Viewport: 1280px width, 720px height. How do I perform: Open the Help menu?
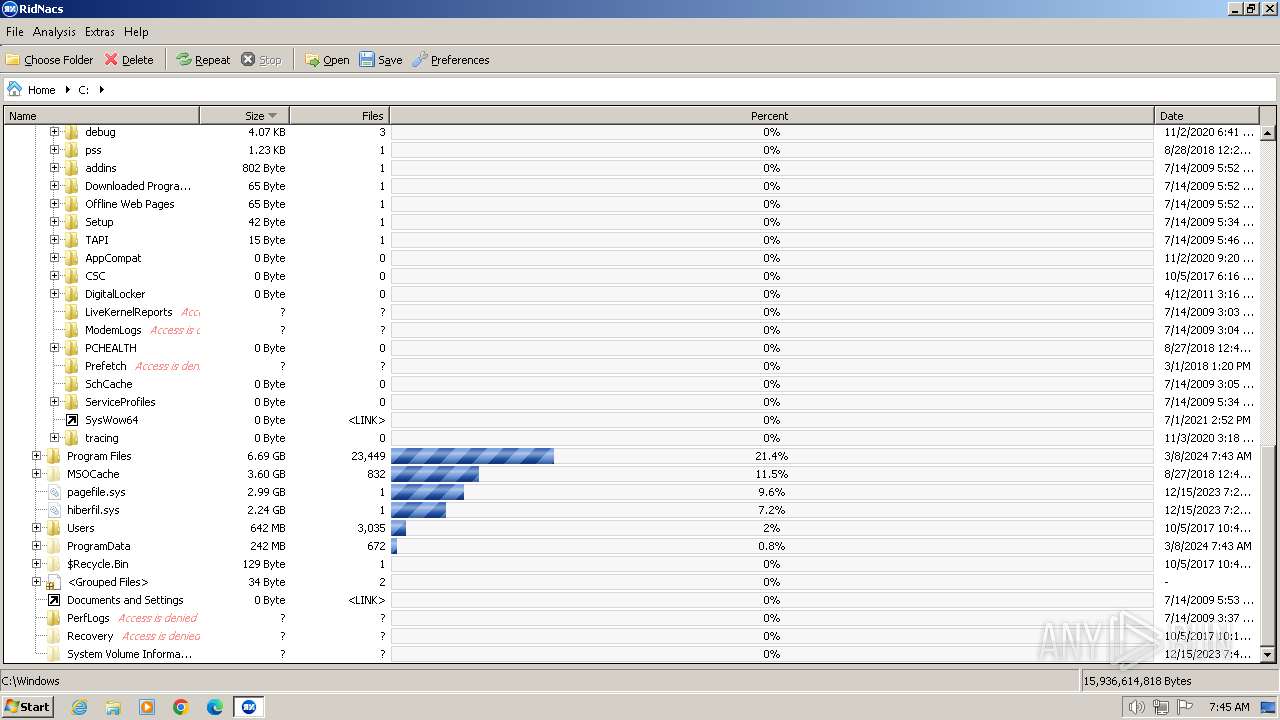pos(136,32)
